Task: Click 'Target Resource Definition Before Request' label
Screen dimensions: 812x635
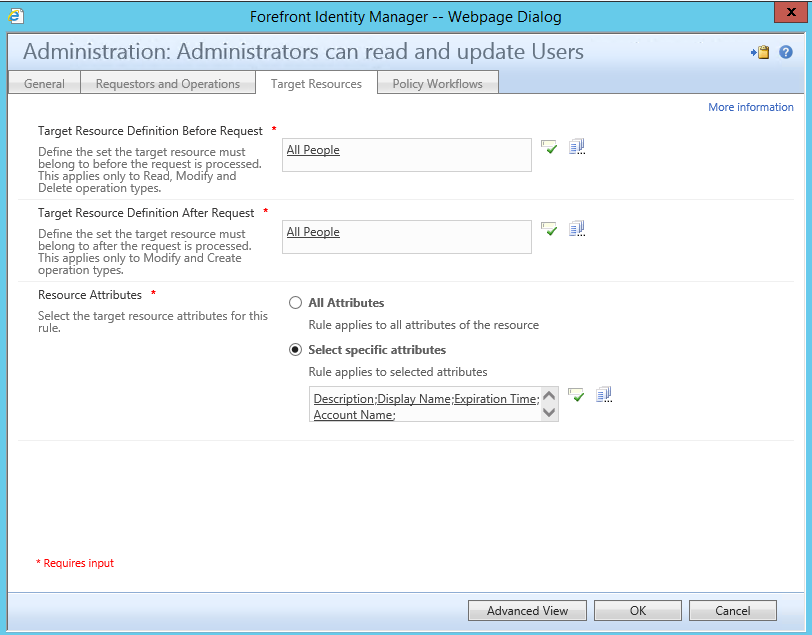Action: click(150, 131)
